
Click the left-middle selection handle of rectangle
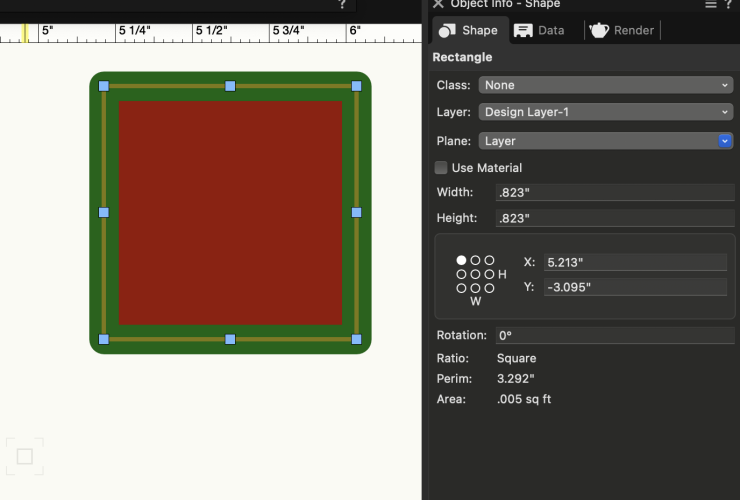pos(104,212)
